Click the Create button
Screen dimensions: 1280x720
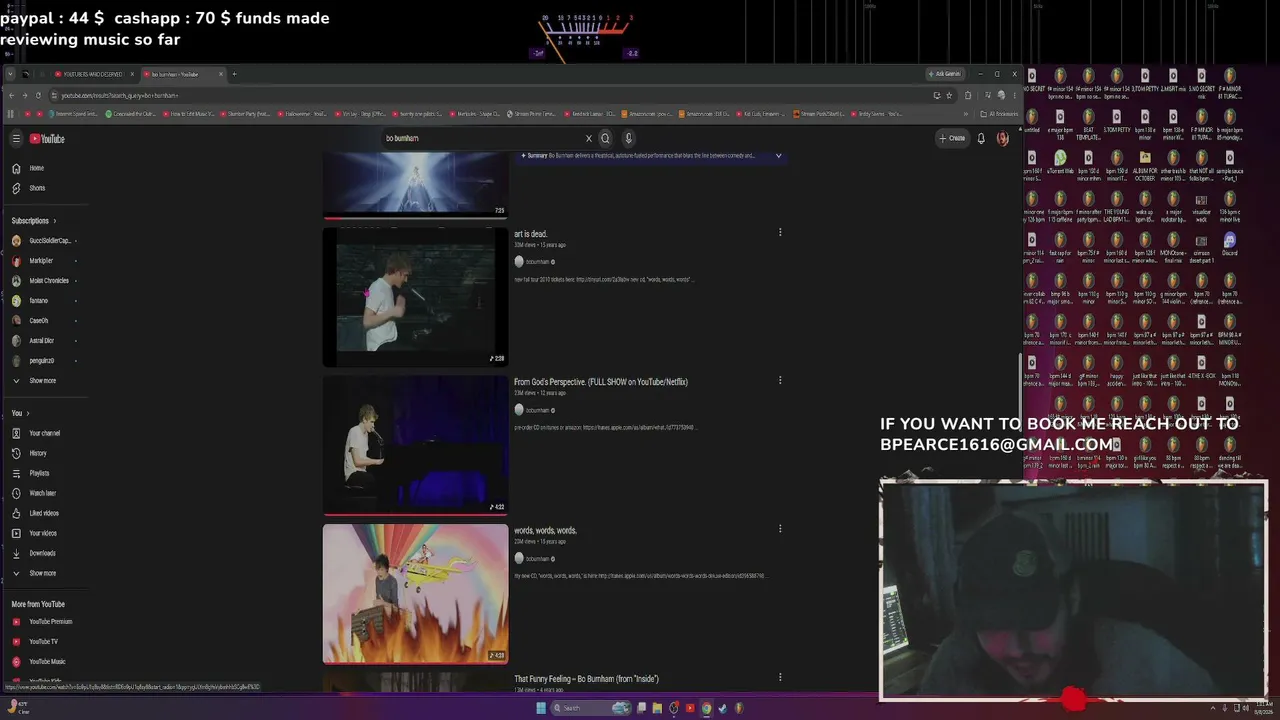(952, 139)
